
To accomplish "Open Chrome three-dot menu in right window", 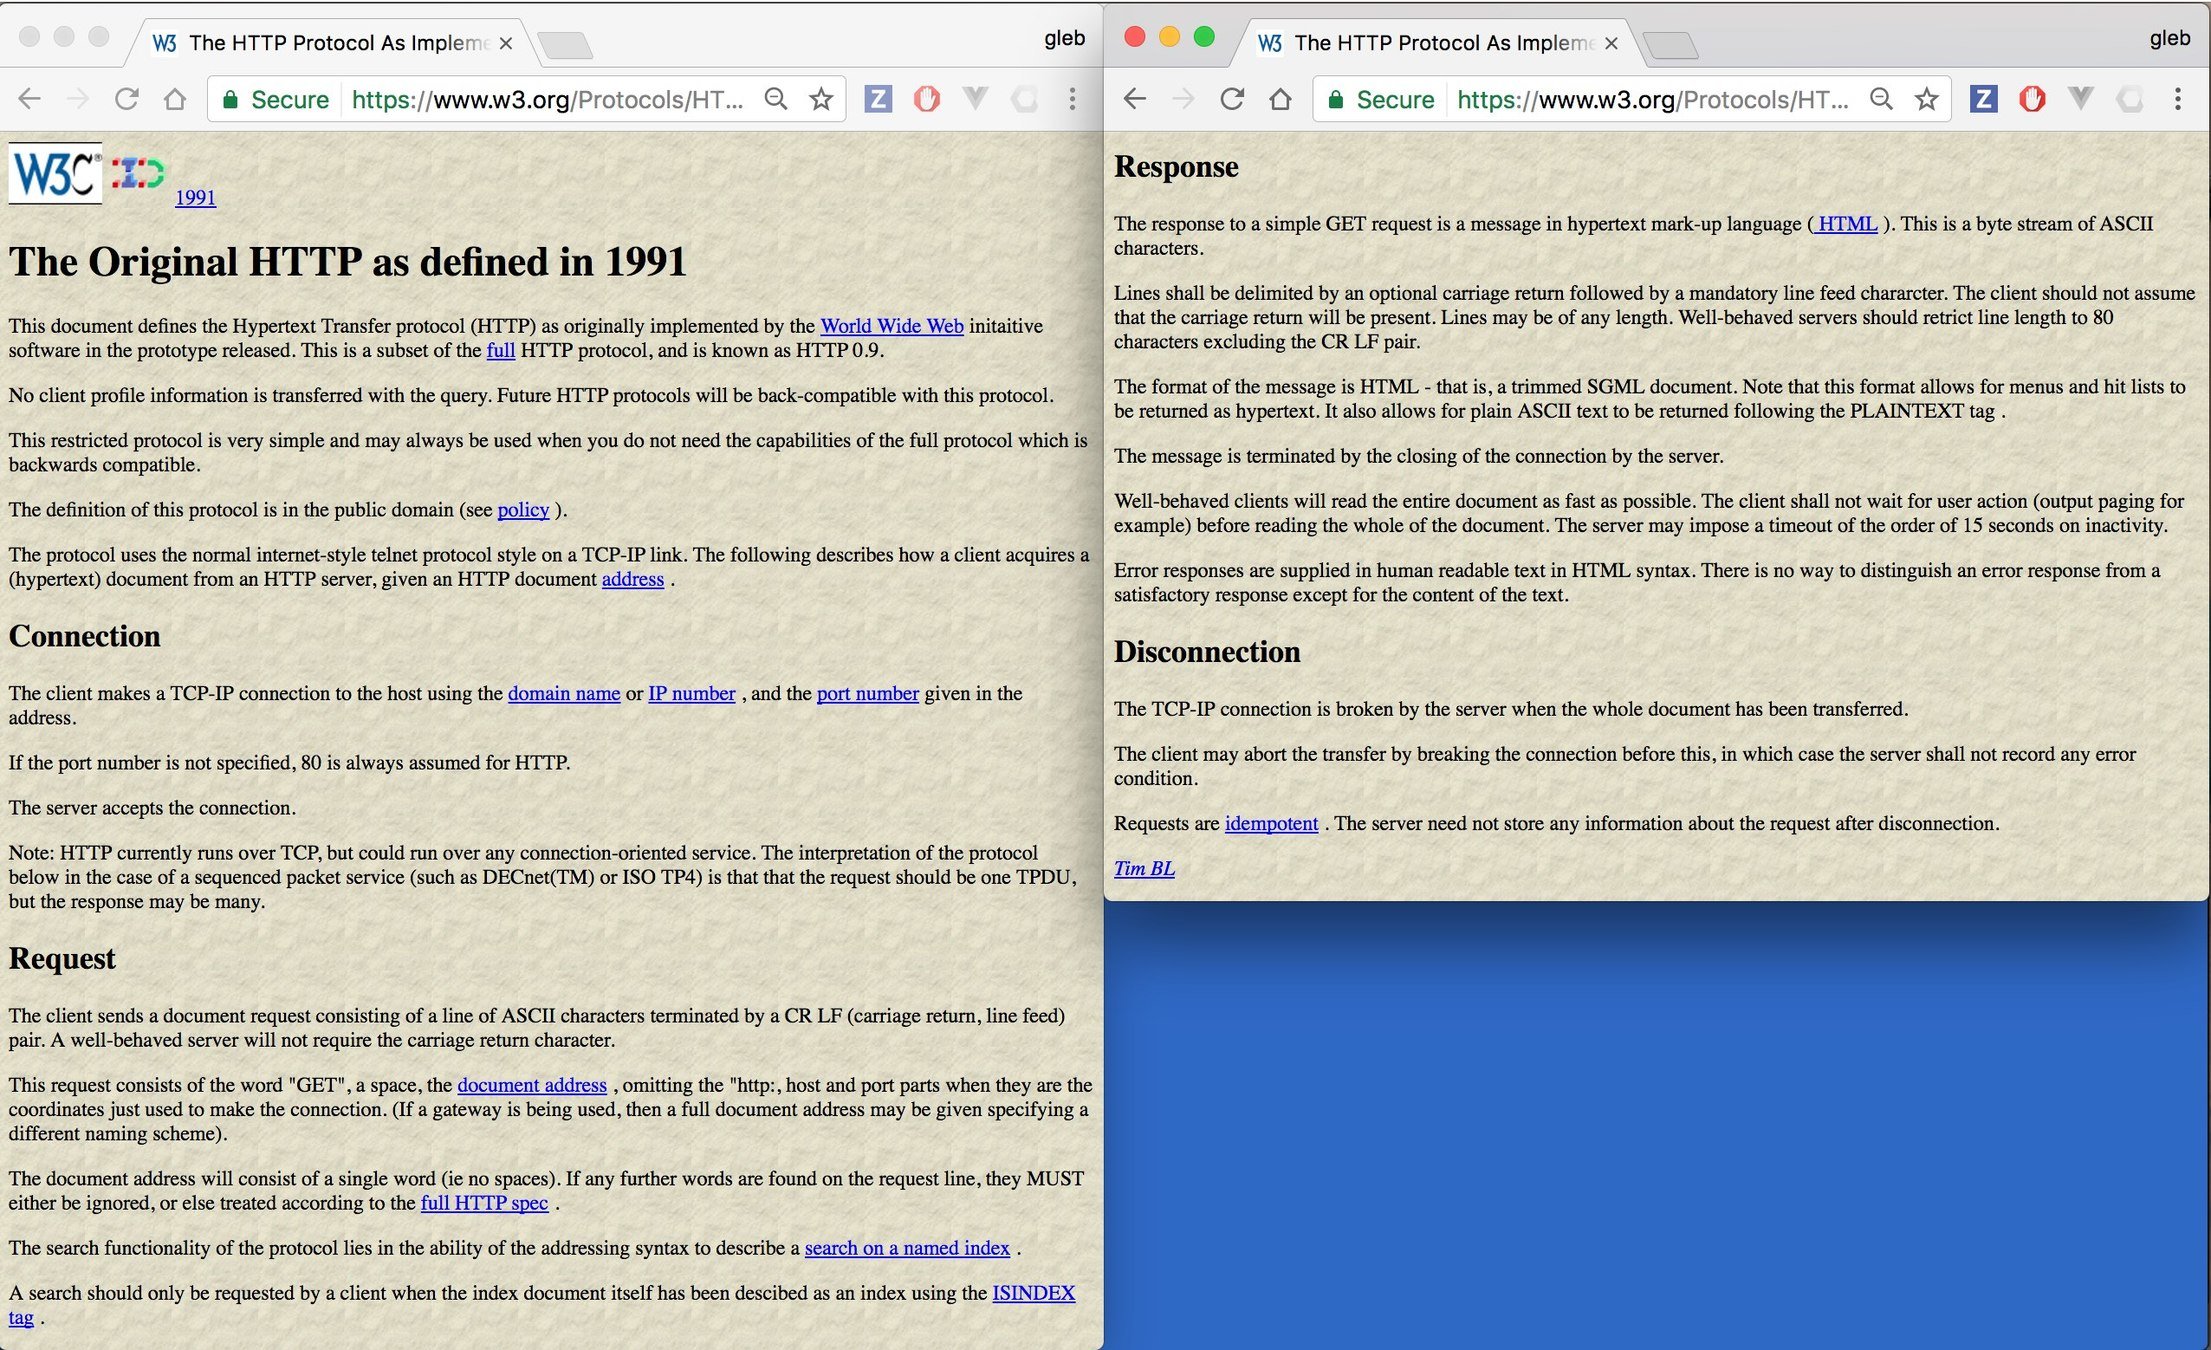I will (x=2177, y=99).
